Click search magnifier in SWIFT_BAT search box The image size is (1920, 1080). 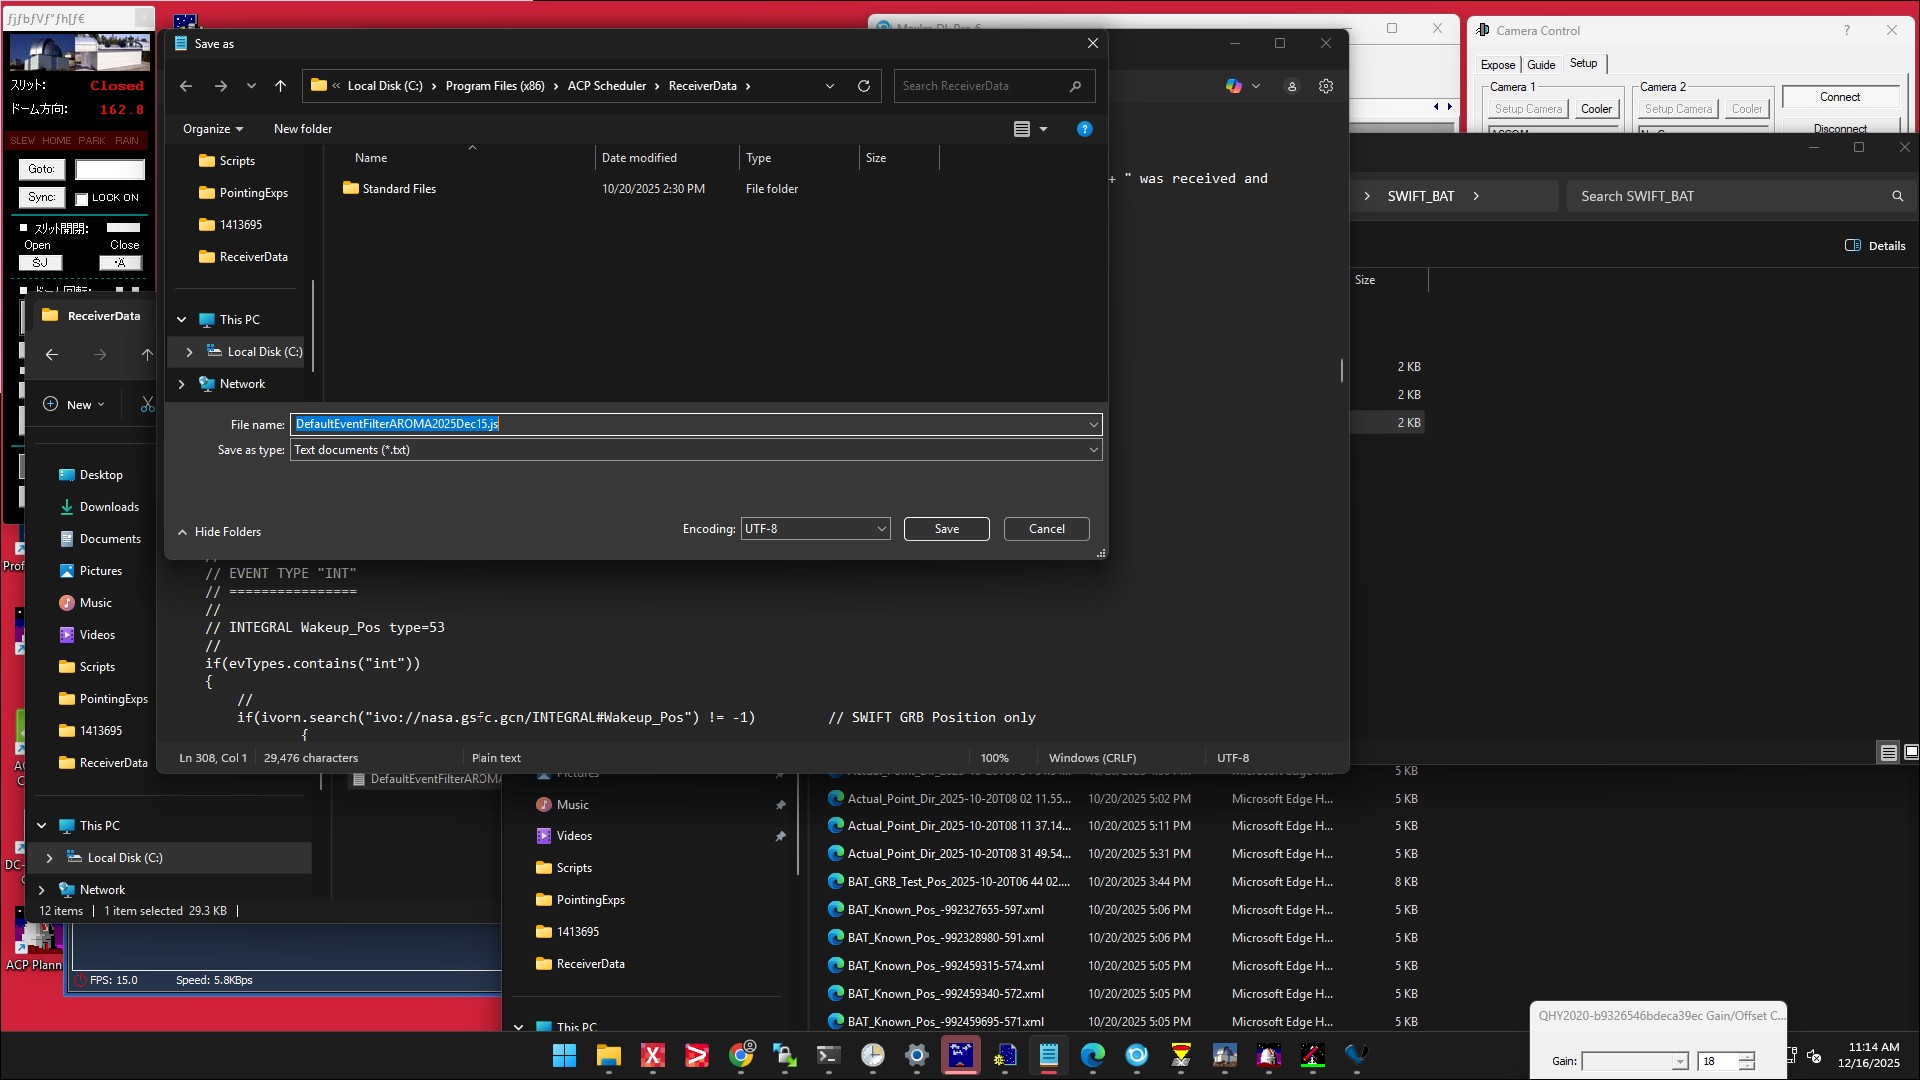pyautogui.click(x=1897, y=196)
